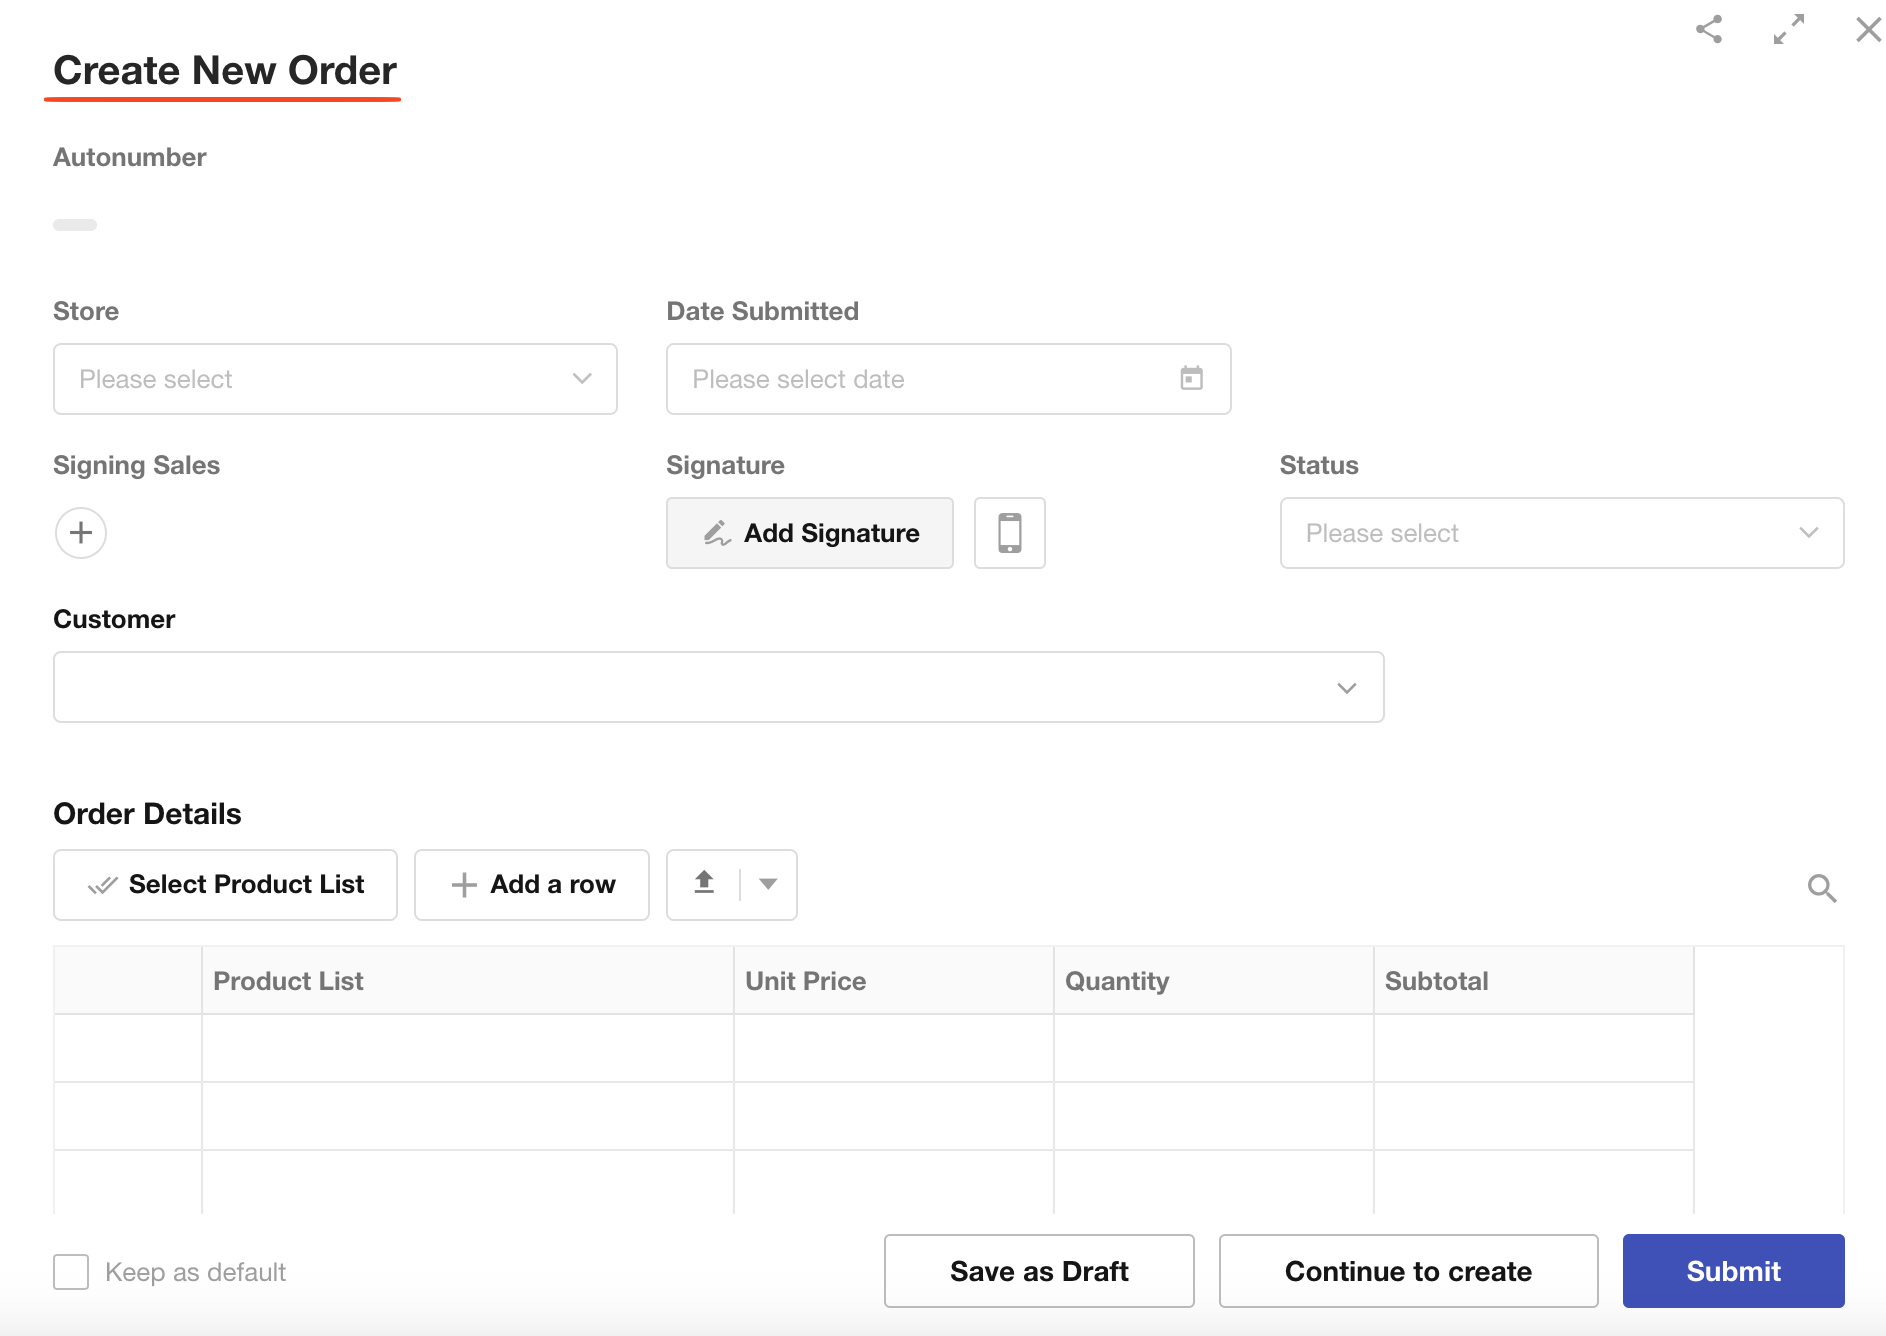This screenshot has height=1336, width=1886.
Task: Open the Customer dropdown
Action: pyautogui.click(x=718, y=687)
